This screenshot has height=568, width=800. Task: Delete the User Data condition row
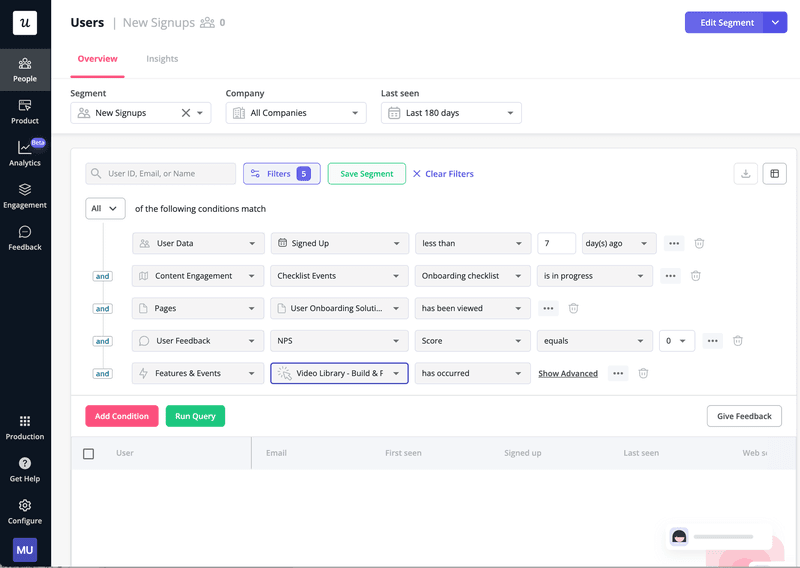[x=700, y=243]
